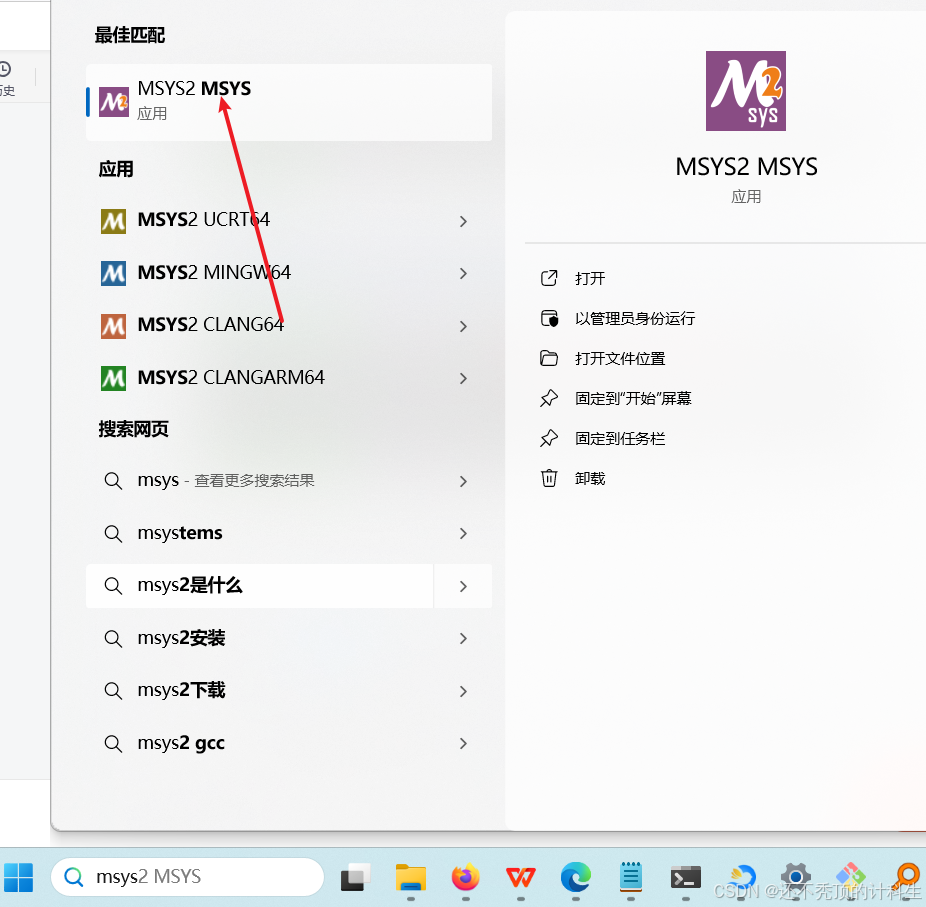This screenshot has width=926, height=907.
Task: Open the Settings gear on the taskbar
Action: 795,877
